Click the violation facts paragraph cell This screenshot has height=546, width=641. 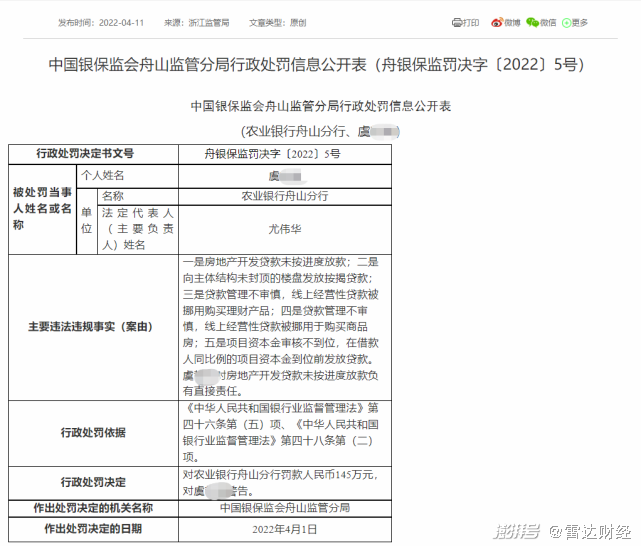click(x=285, y=327)
